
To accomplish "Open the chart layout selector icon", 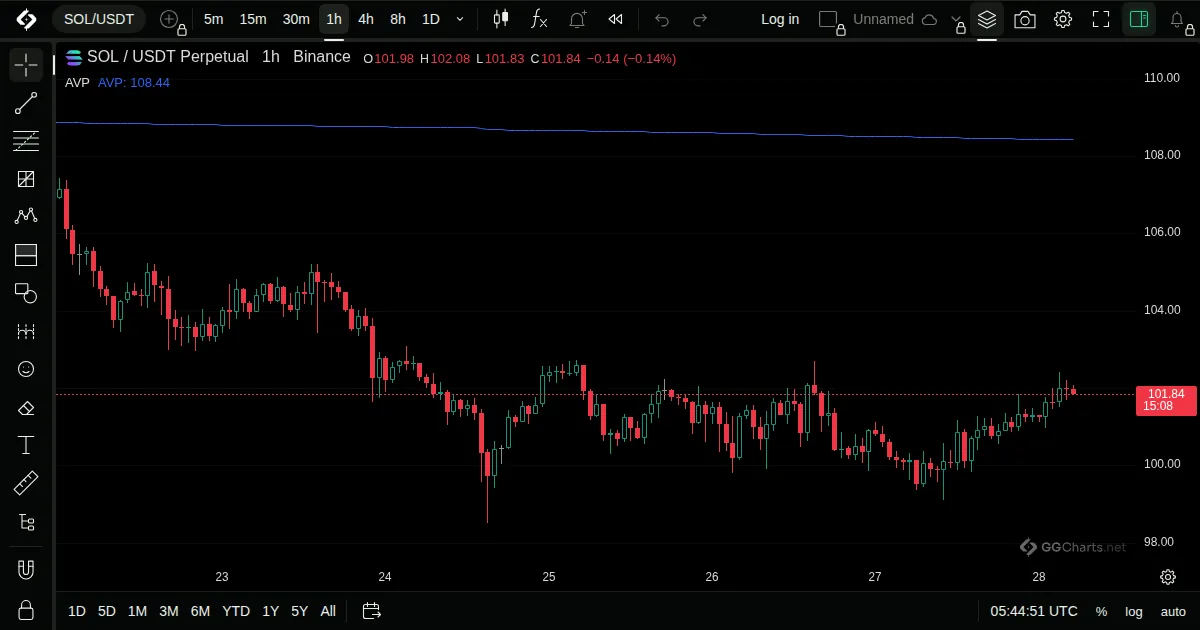I will click(828, 19).
